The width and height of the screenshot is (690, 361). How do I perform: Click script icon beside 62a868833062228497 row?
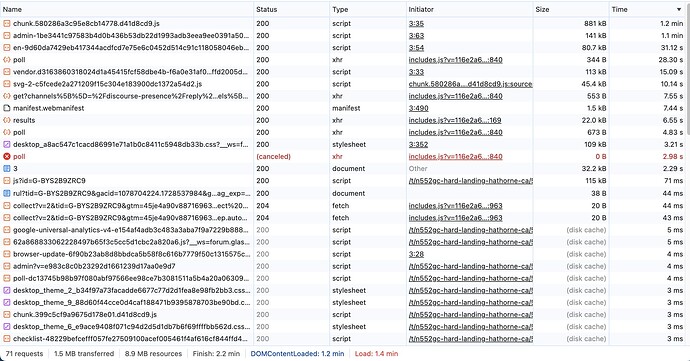tap(7, 242)
